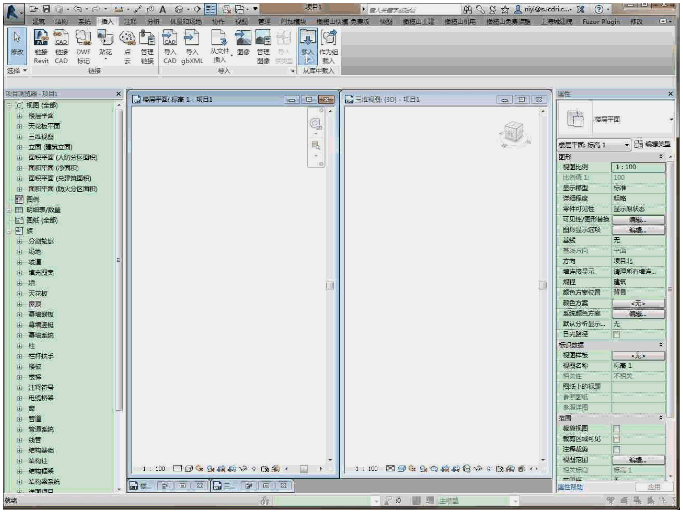Screen dimensions: 683x512
Task: Collapse the Families (族) tree node
Action: point(9,231)
